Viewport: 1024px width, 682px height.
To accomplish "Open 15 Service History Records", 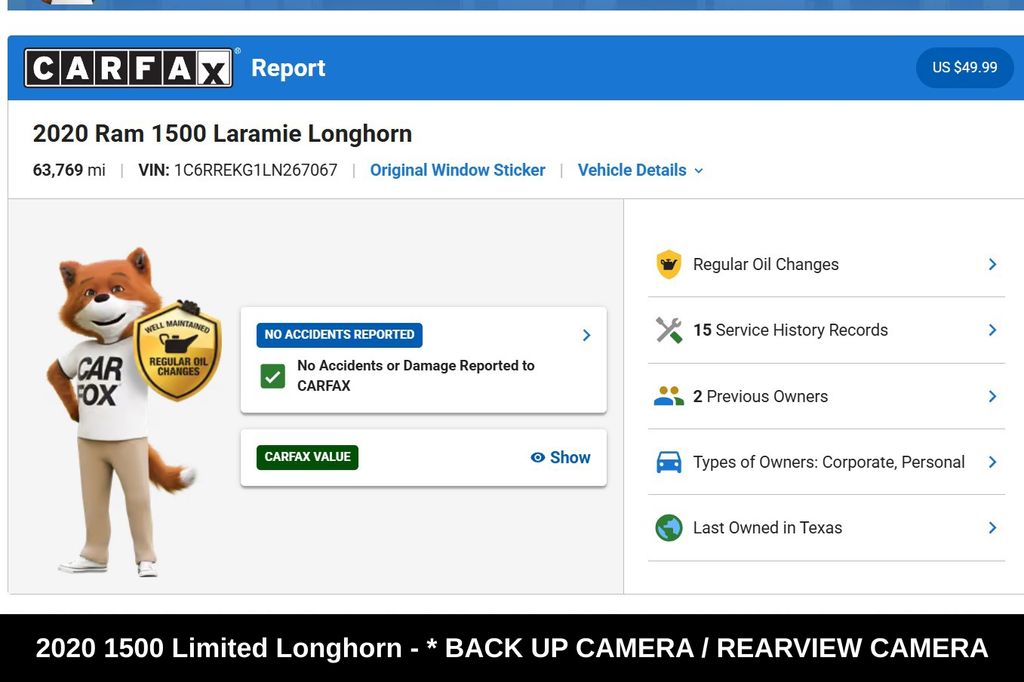I will click(x=826, y=330).
